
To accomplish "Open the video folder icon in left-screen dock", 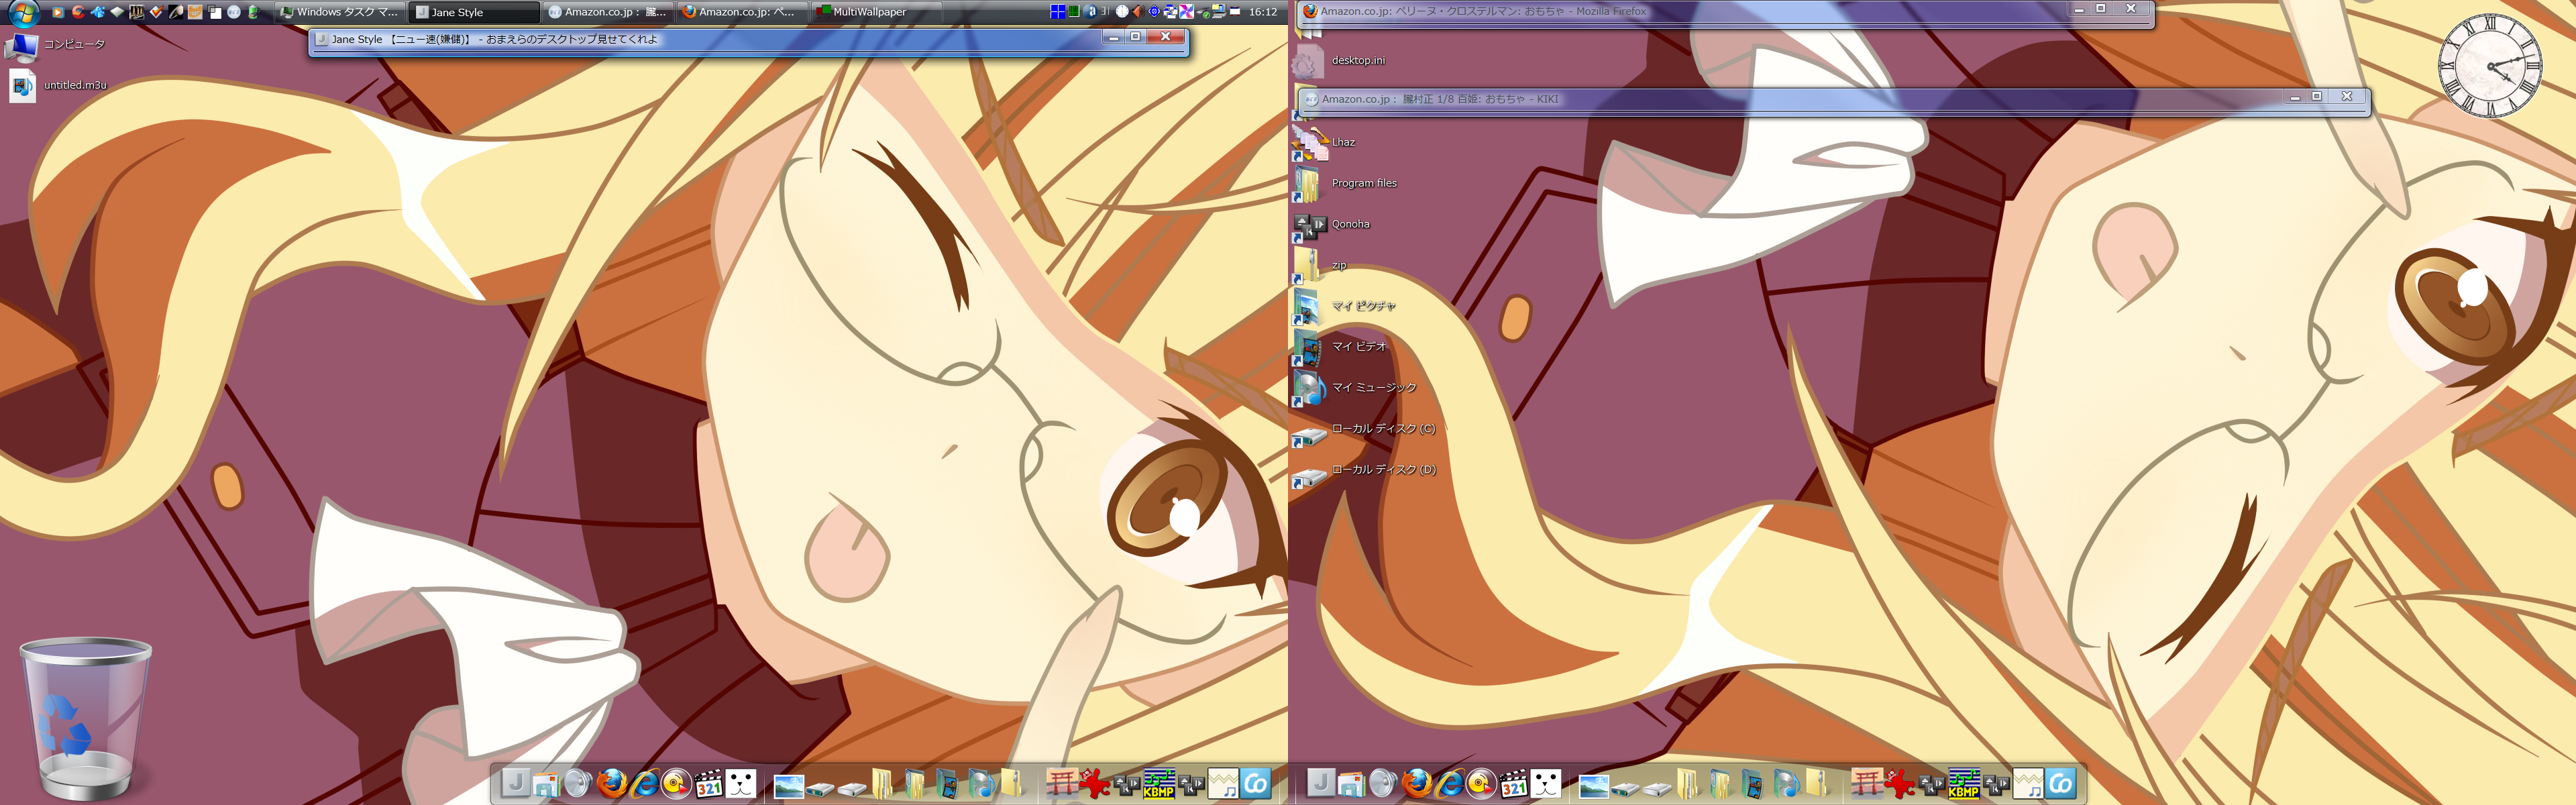I will [948, 784].
